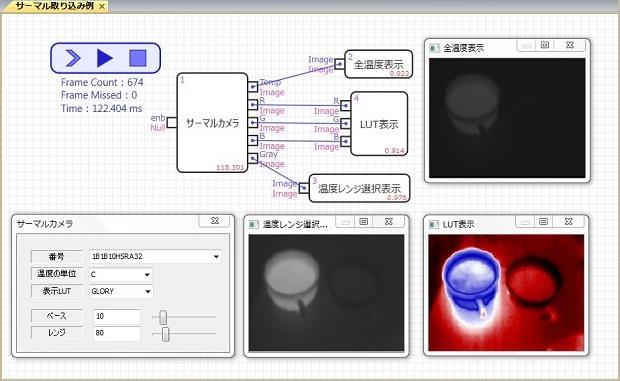The height and width of the screenshot is (381, 620).
Task: Click the レンジ label
Action: 57,333
